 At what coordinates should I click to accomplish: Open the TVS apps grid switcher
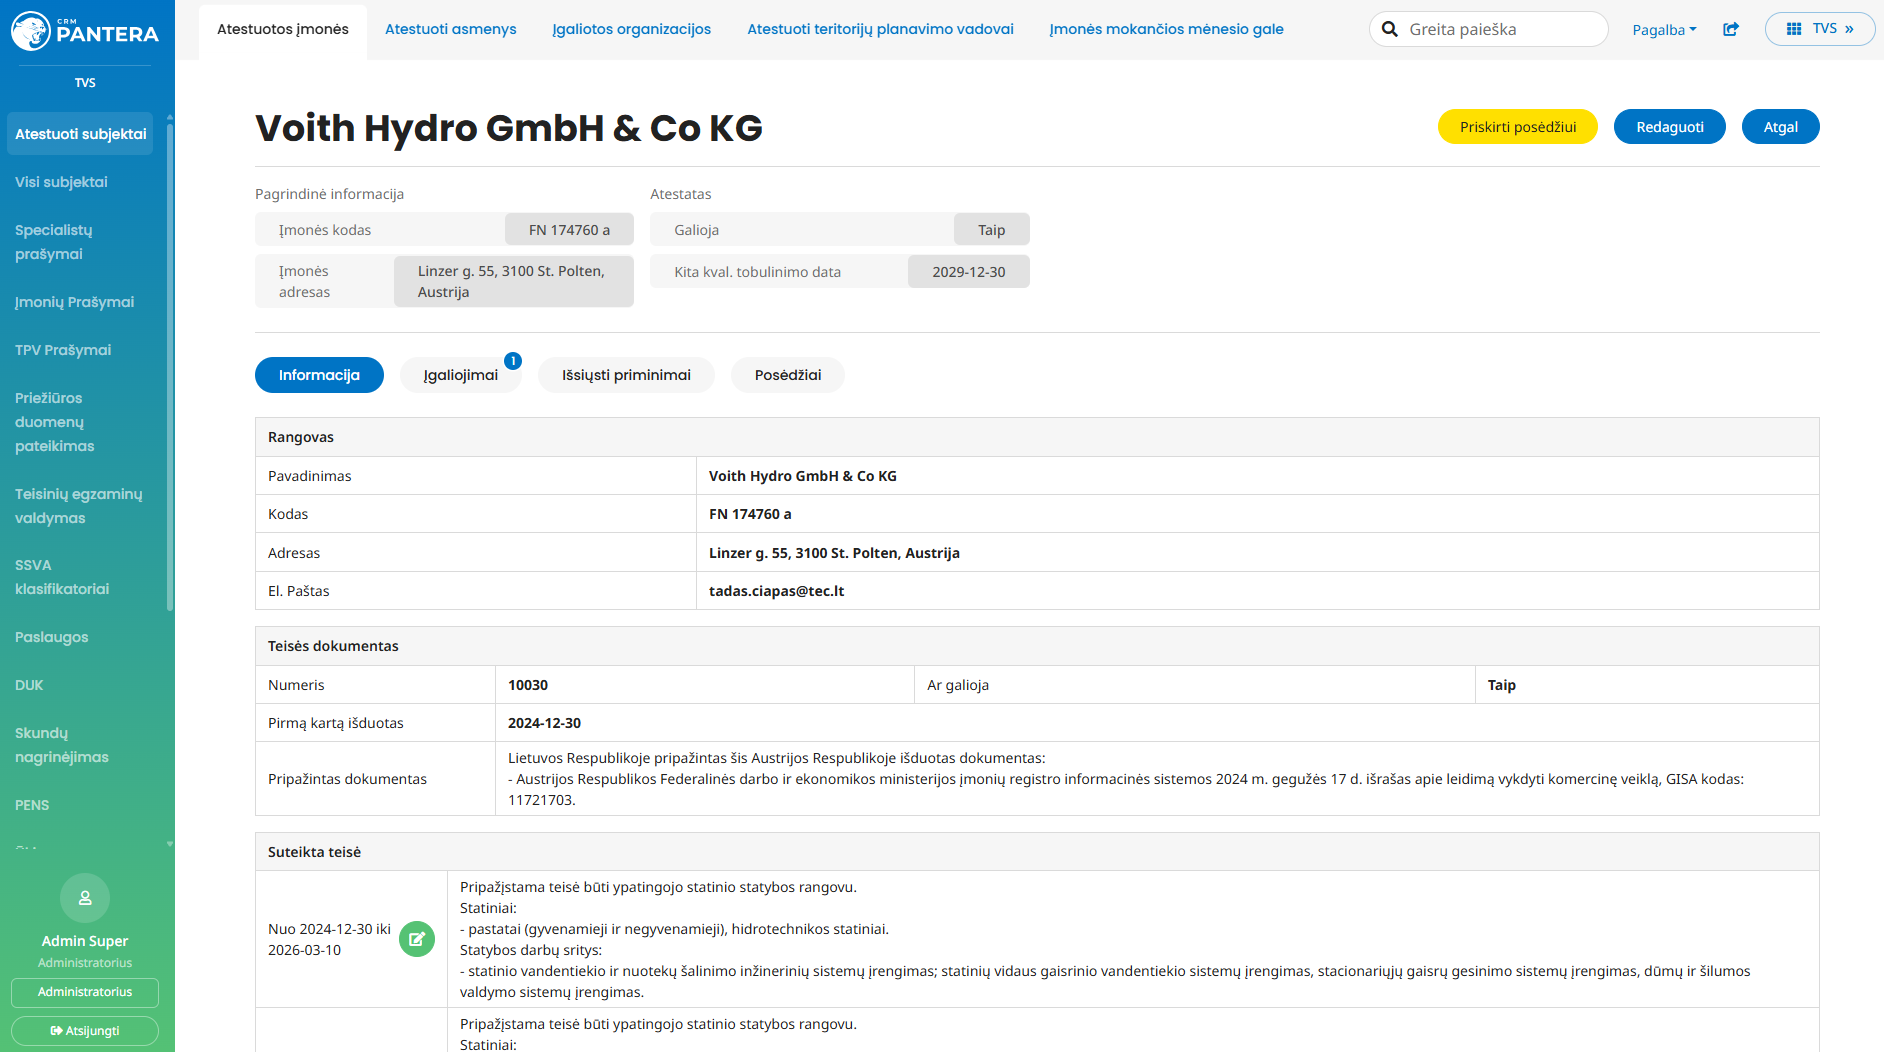coord(1820,29)
